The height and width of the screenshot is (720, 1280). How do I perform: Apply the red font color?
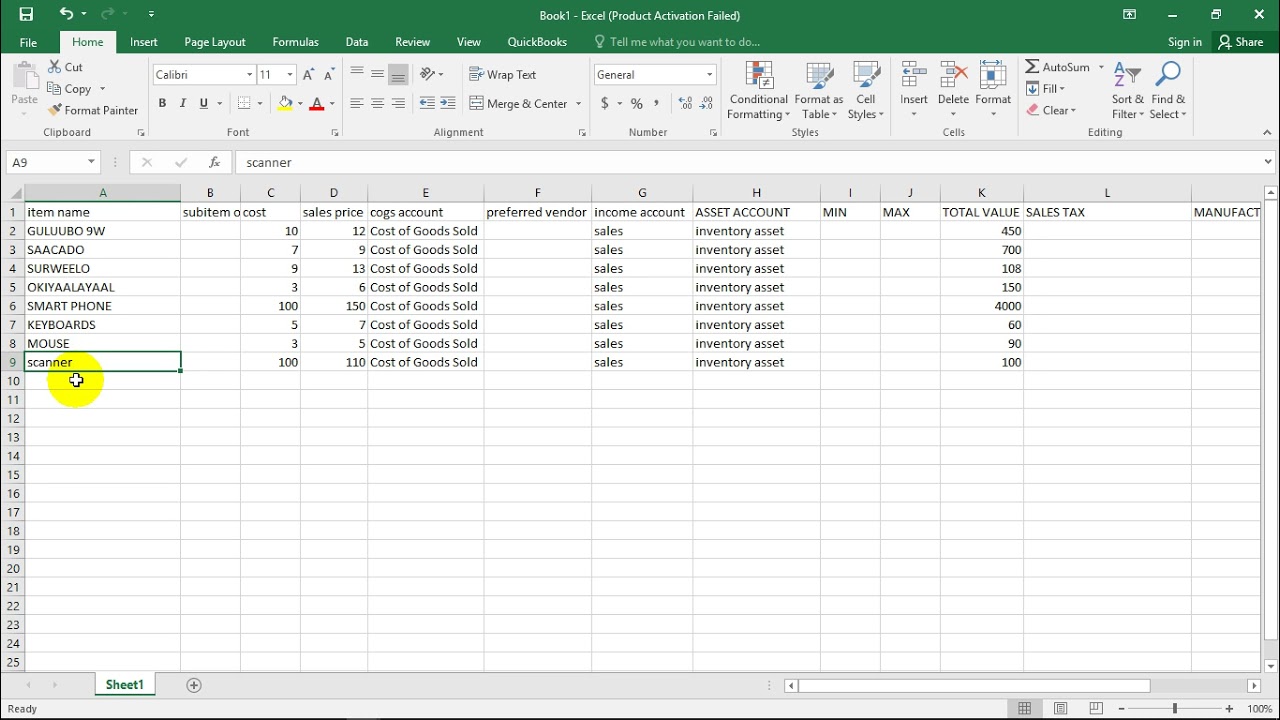click(x=317, y=104)
